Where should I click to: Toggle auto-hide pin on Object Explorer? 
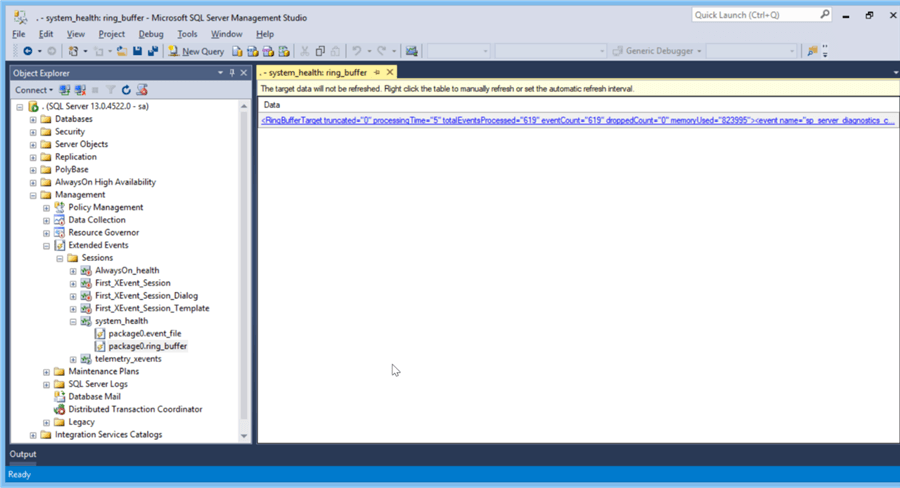232,73
